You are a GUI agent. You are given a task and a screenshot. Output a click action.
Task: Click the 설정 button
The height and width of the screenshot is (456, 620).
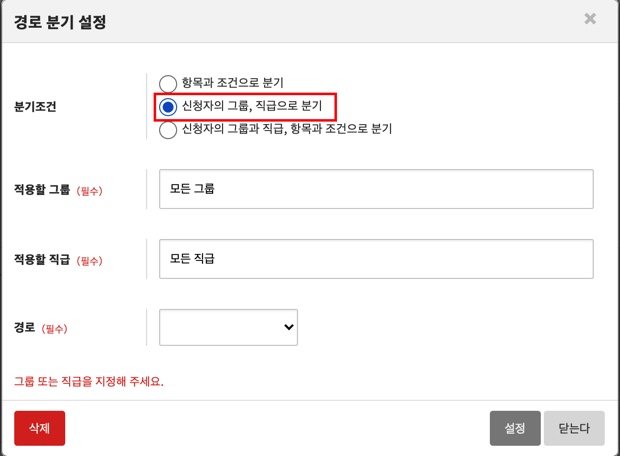coord(515,428)
